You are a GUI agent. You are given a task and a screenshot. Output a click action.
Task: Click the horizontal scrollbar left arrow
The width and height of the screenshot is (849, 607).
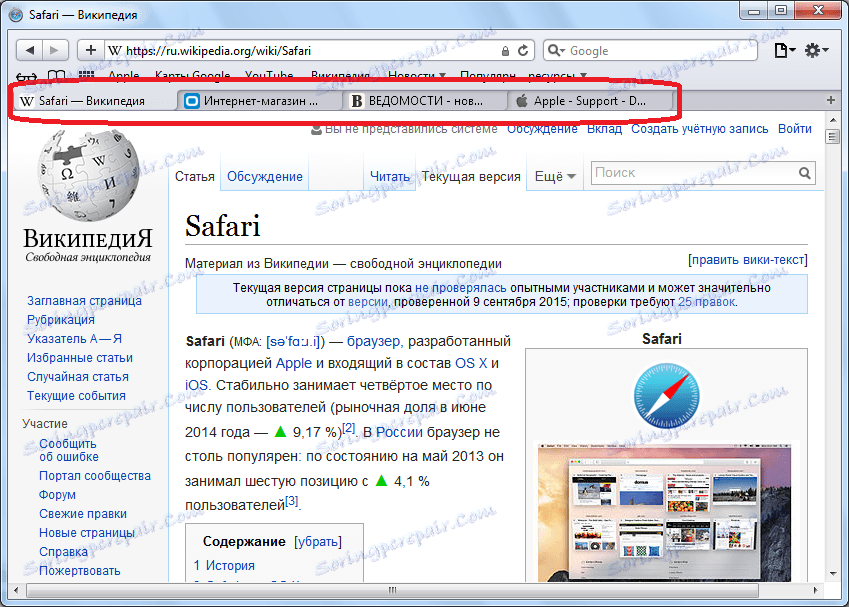16,590
